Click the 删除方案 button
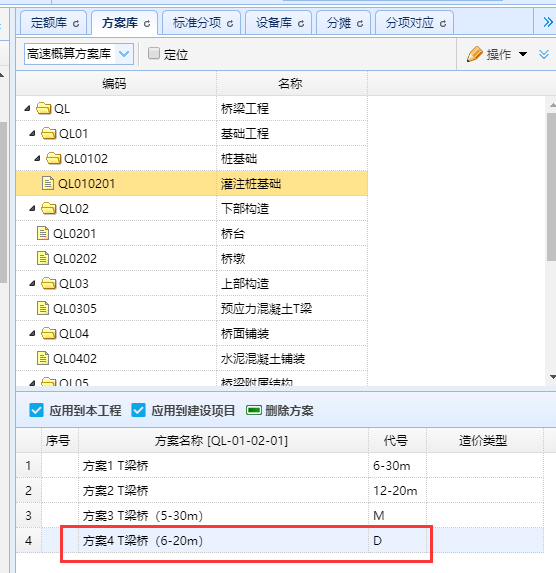 click(280, 410)
